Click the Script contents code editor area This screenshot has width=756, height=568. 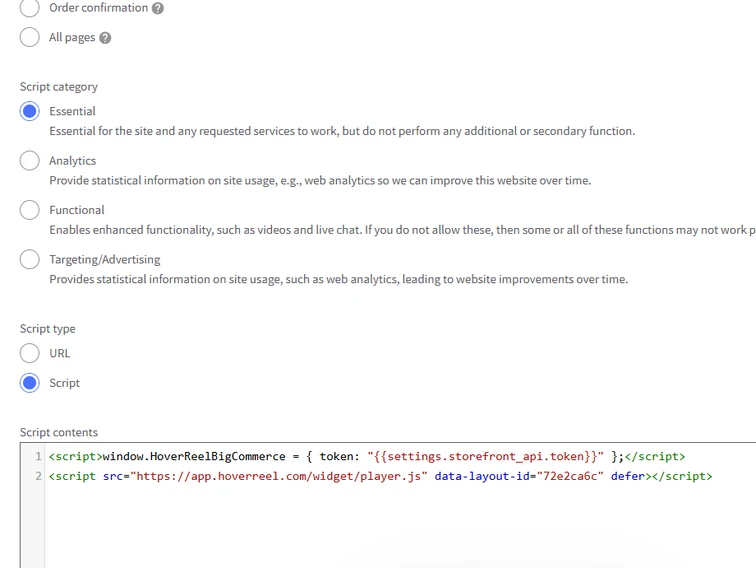[388, 505]
